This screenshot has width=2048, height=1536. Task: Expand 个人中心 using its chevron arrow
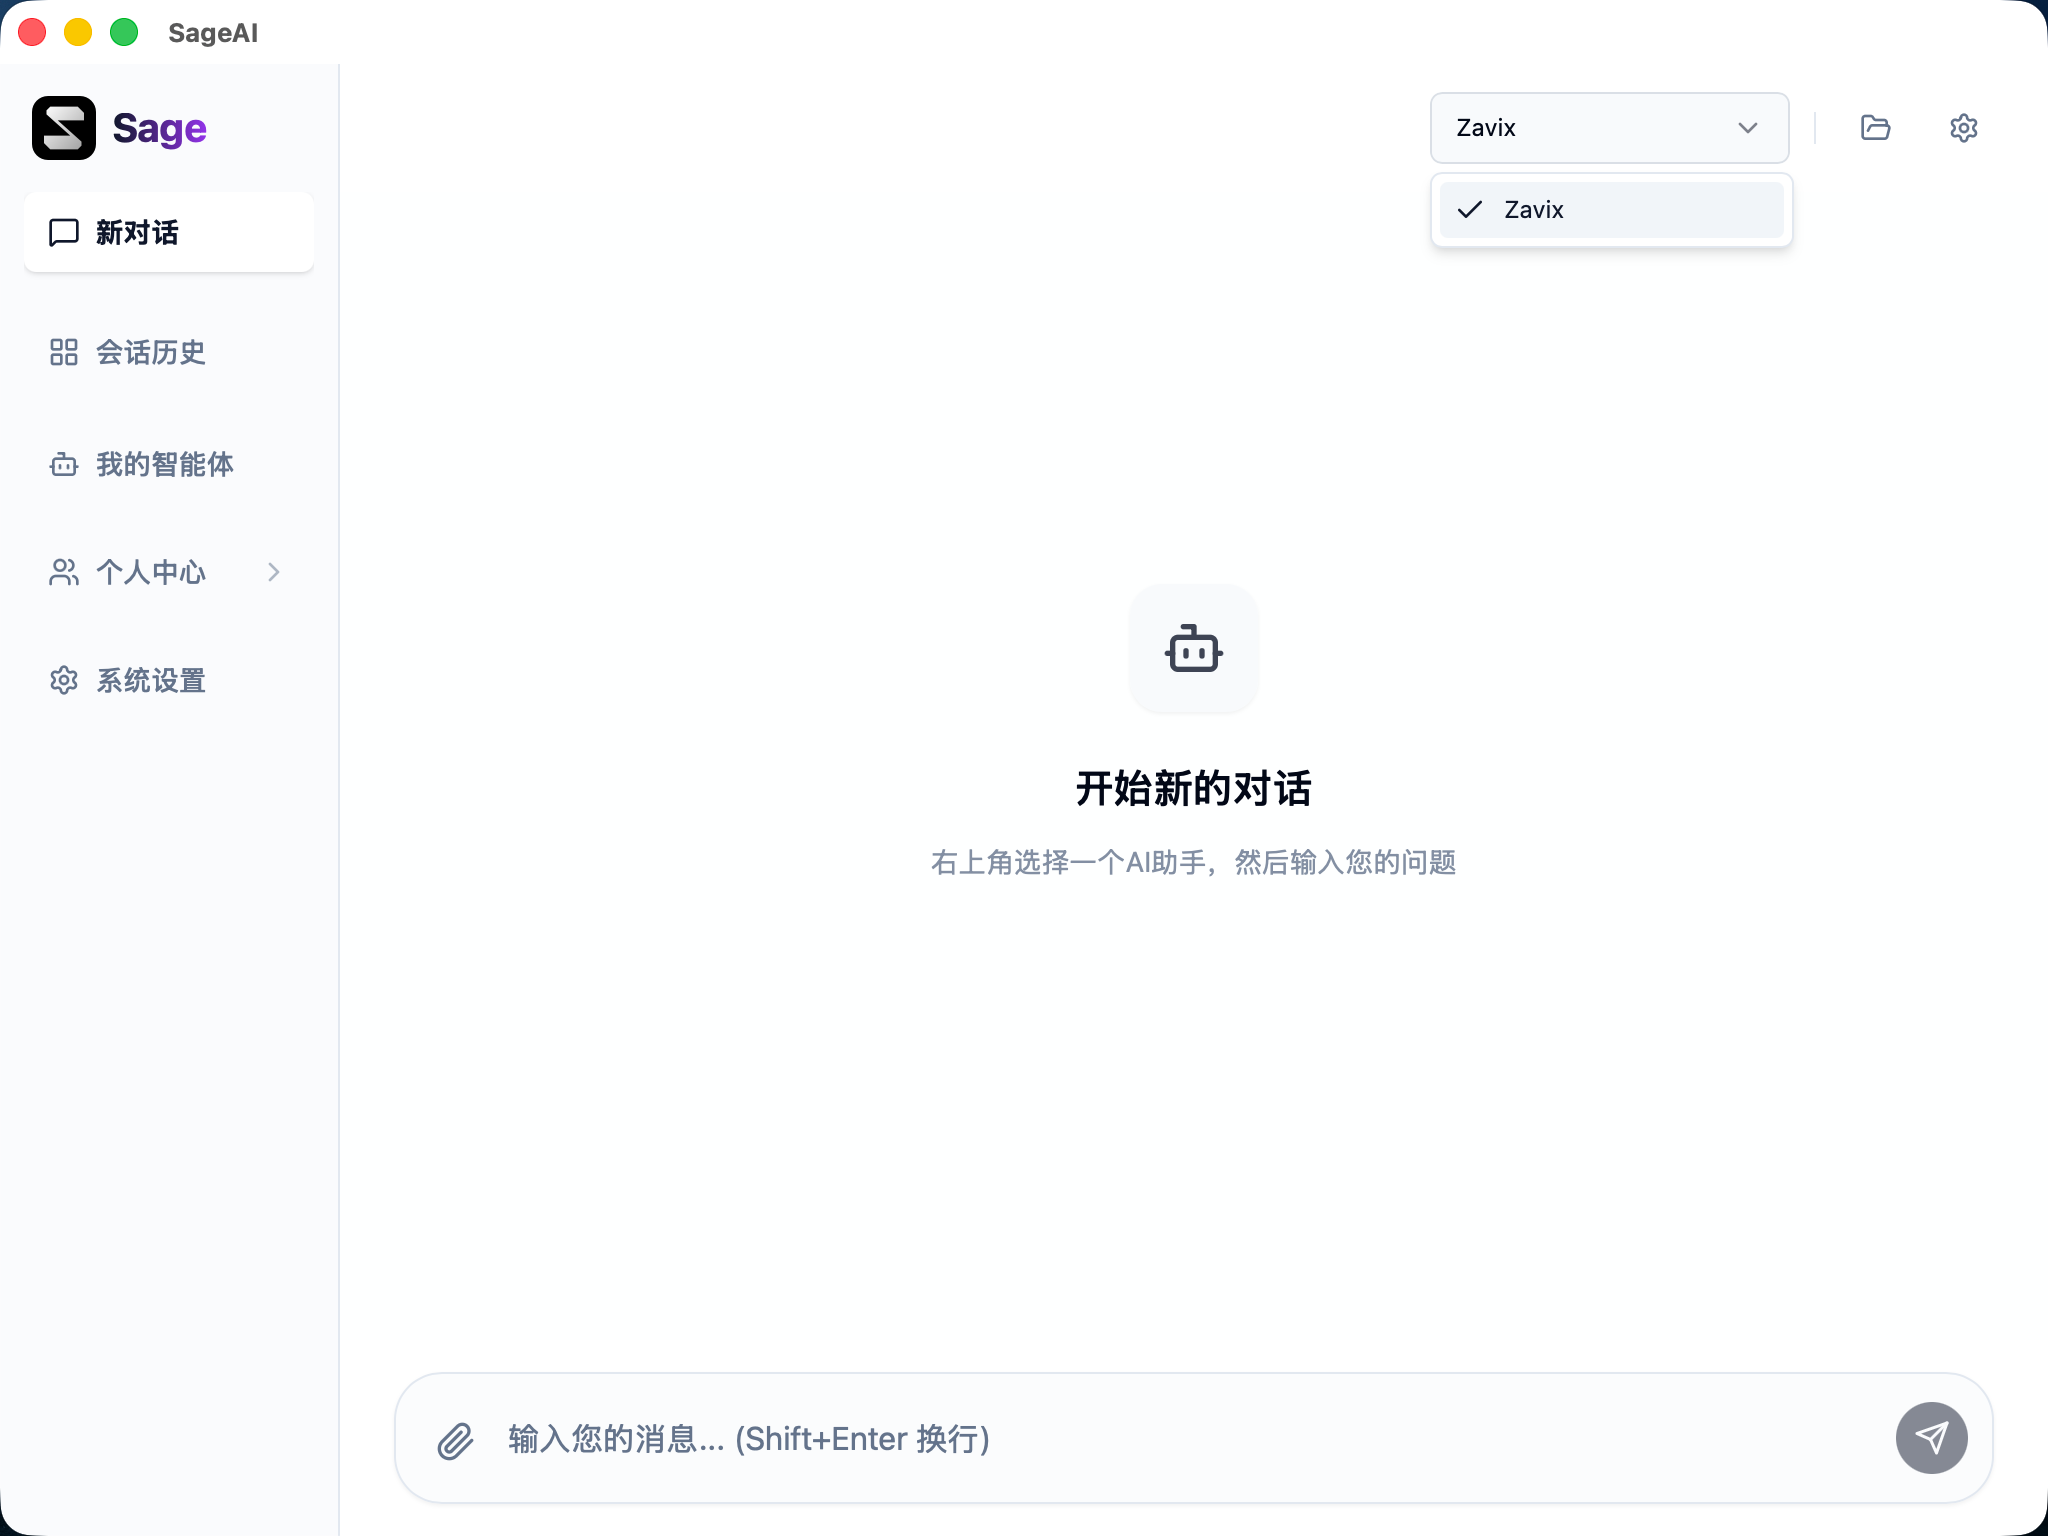tap(274, 572)
